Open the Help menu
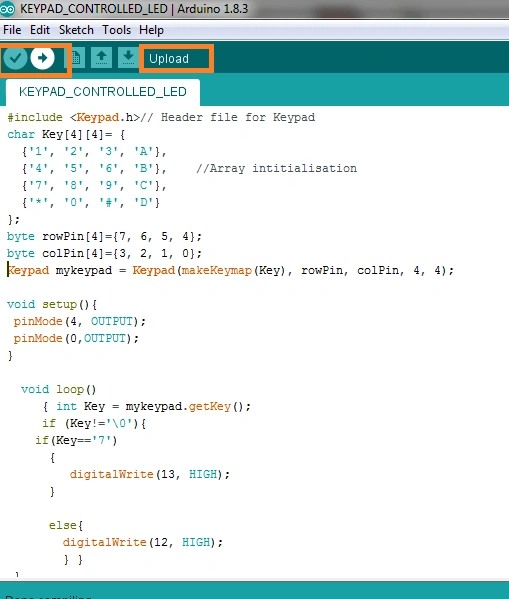Viewport: 509px width, 599px height. pyautogui.click(x=151, y=30)
